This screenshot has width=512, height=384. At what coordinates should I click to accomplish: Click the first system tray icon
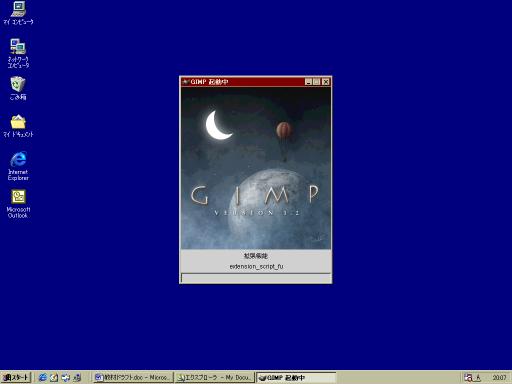468,377
